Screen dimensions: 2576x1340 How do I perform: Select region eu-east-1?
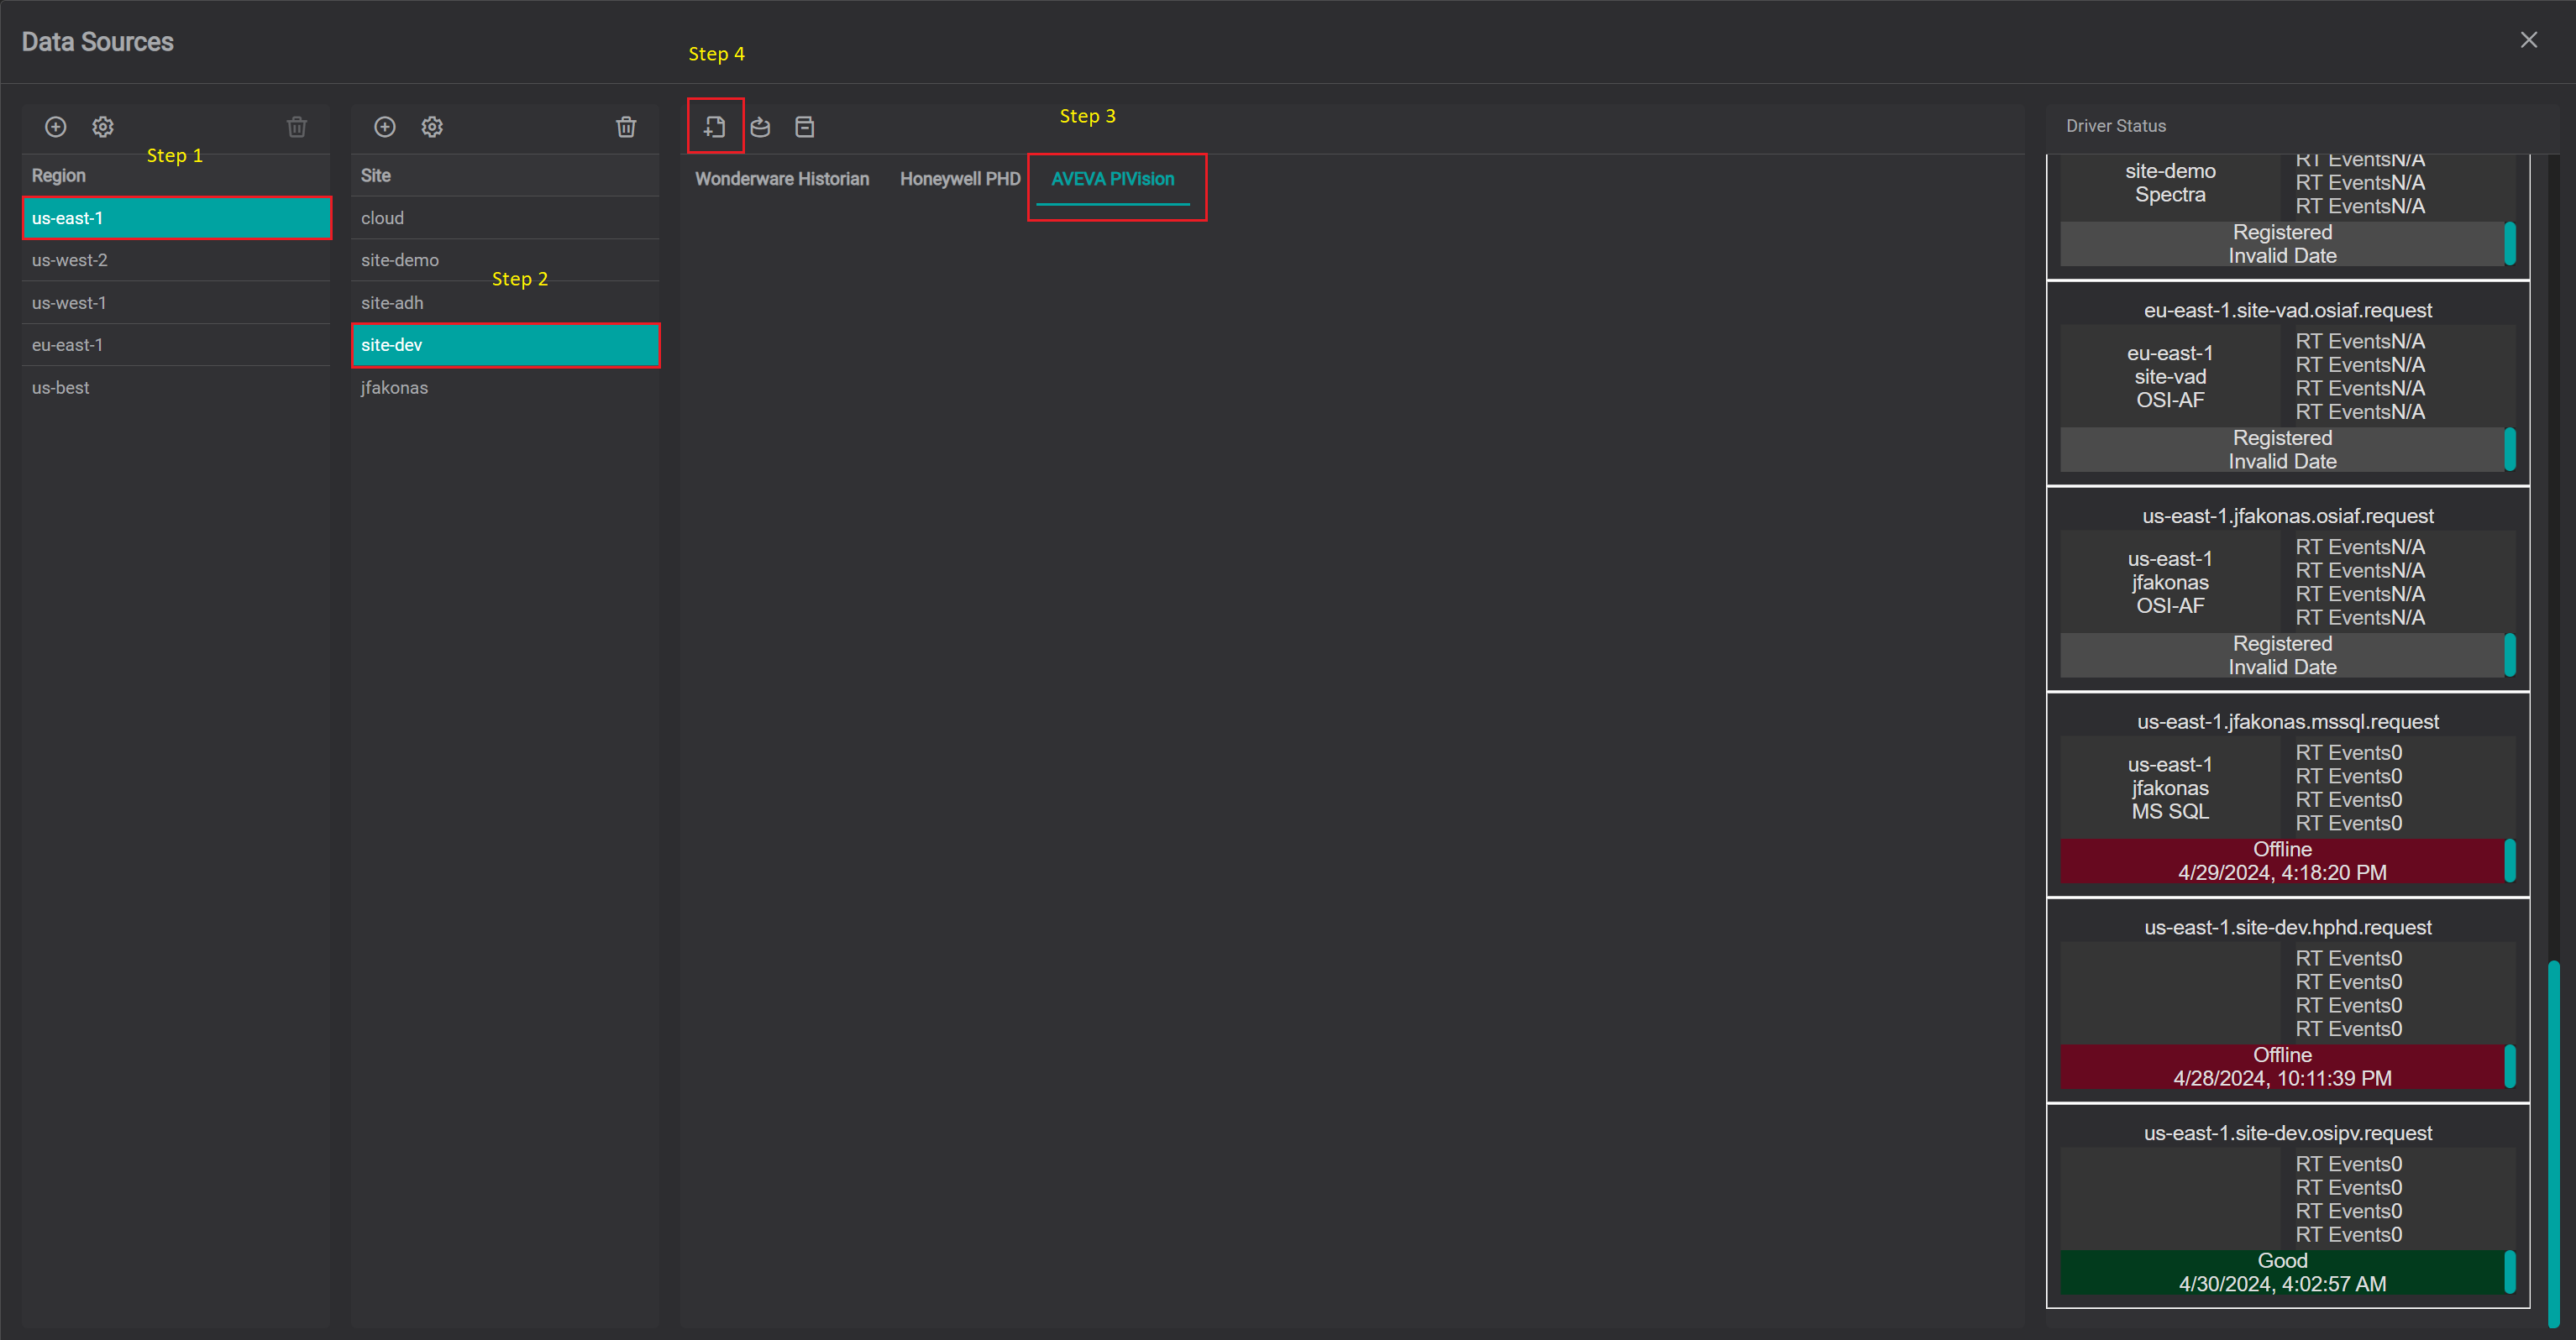[176, 345]
